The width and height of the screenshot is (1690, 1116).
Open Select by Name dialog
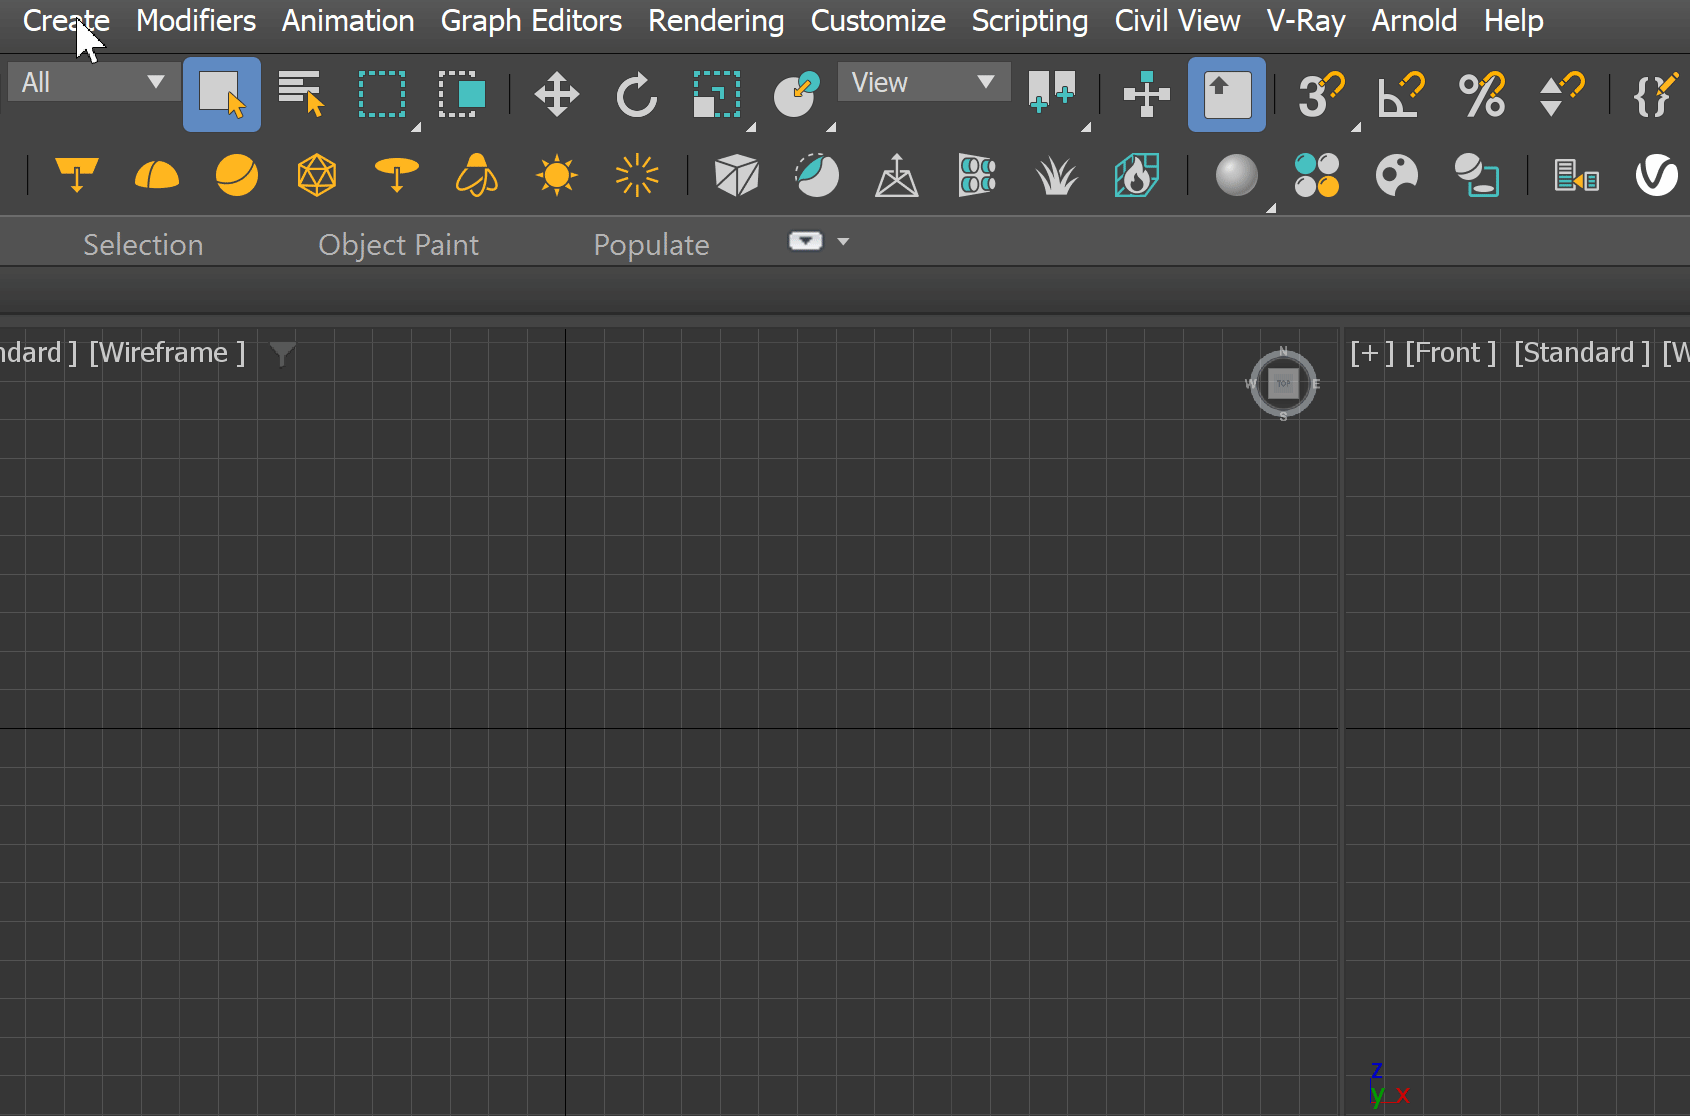coord(301,94)
